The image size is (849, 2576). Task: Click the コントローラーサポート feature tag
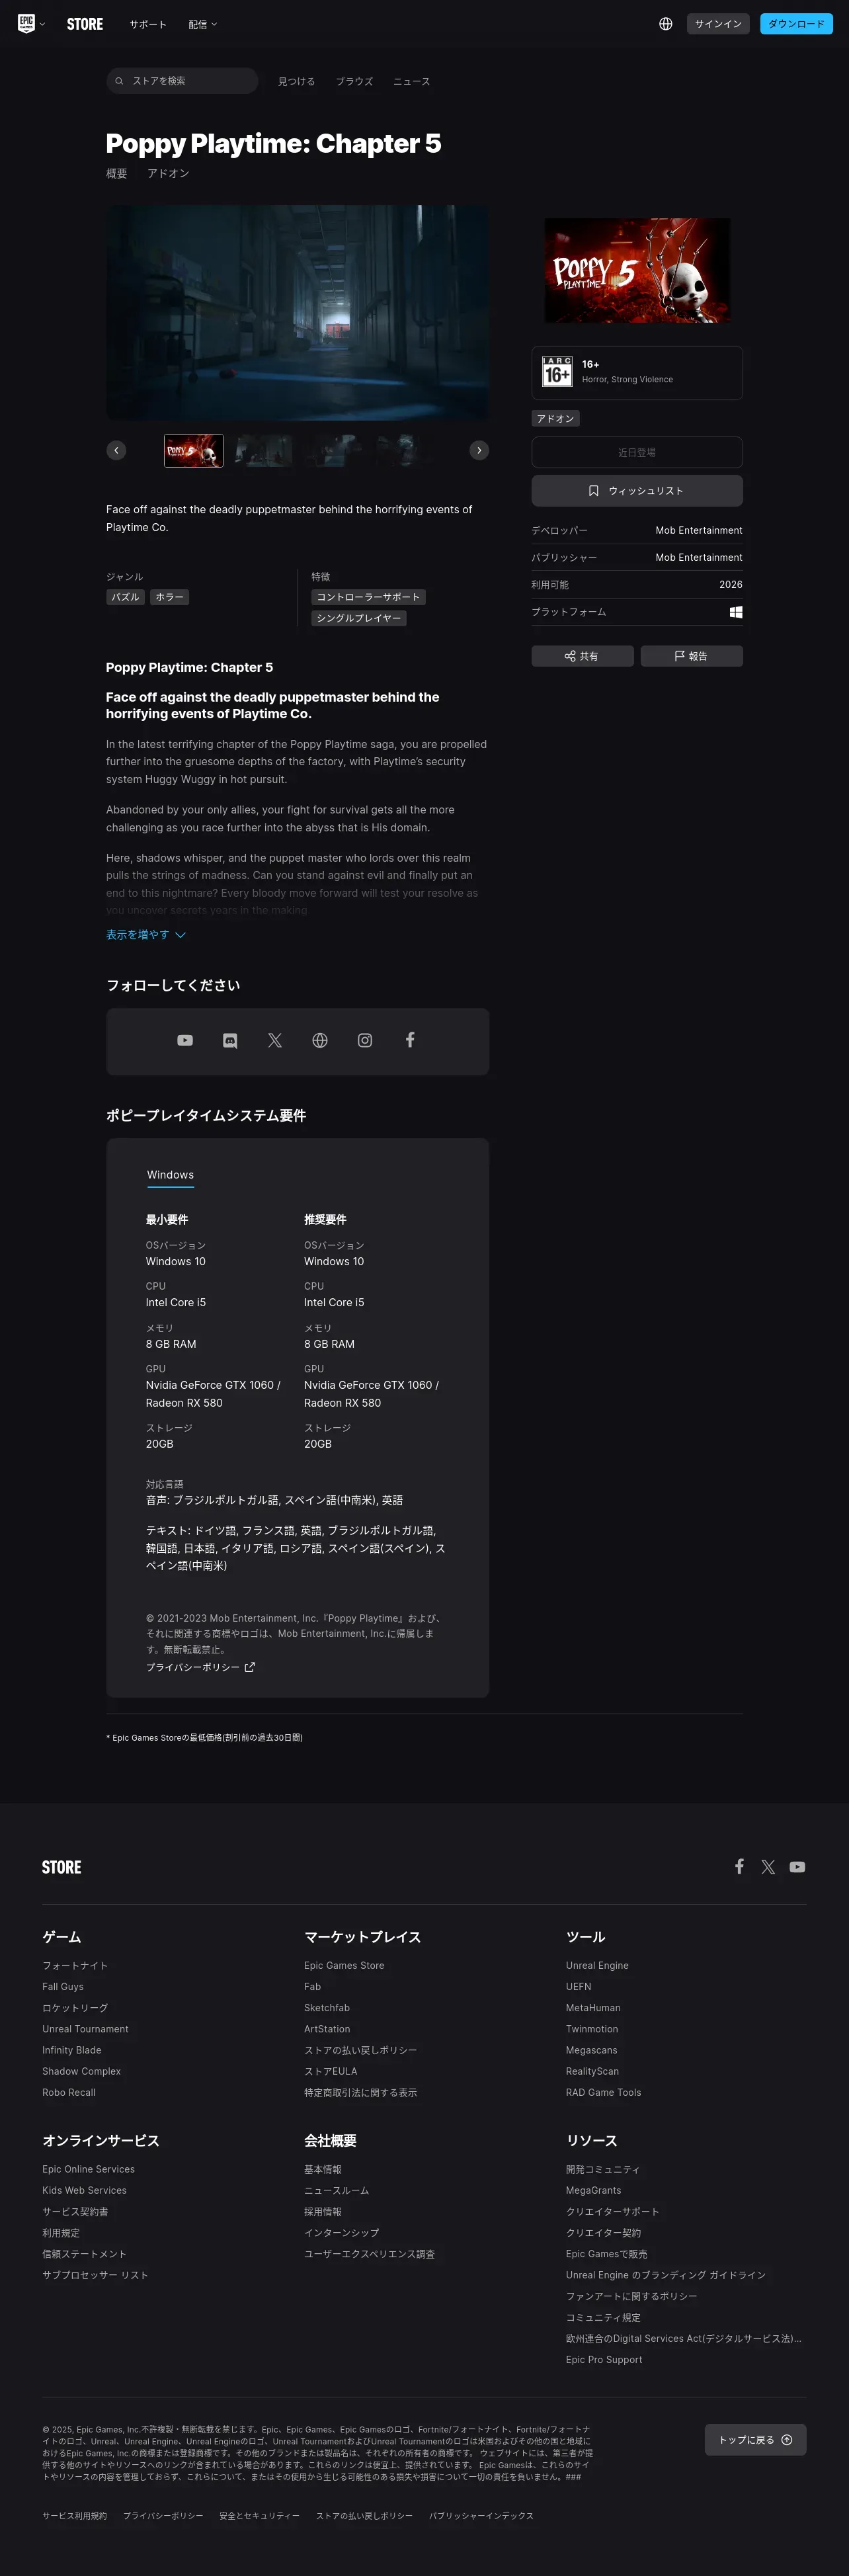pyautogui.click(x=368, y=597)
